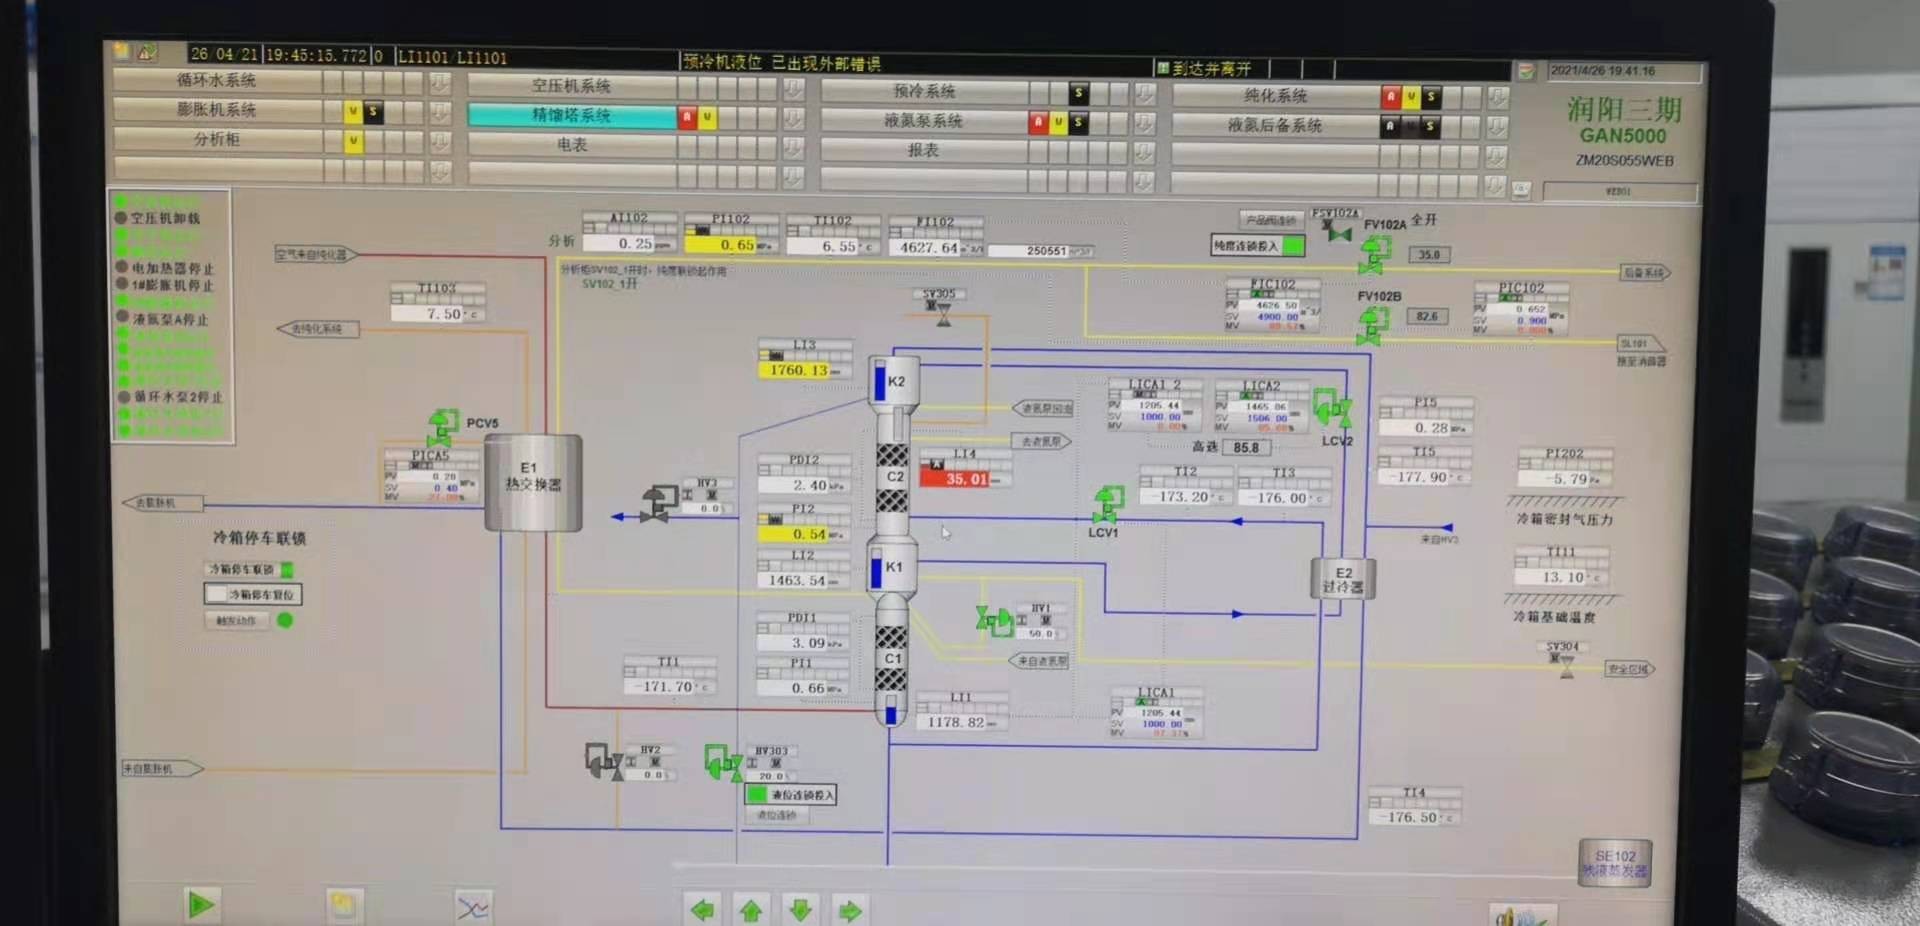Image resolution: width=1920 pixels, height=926 pixels.
Task: Click the E1 热交换器 heat exchanger
Action: point(533,482)
